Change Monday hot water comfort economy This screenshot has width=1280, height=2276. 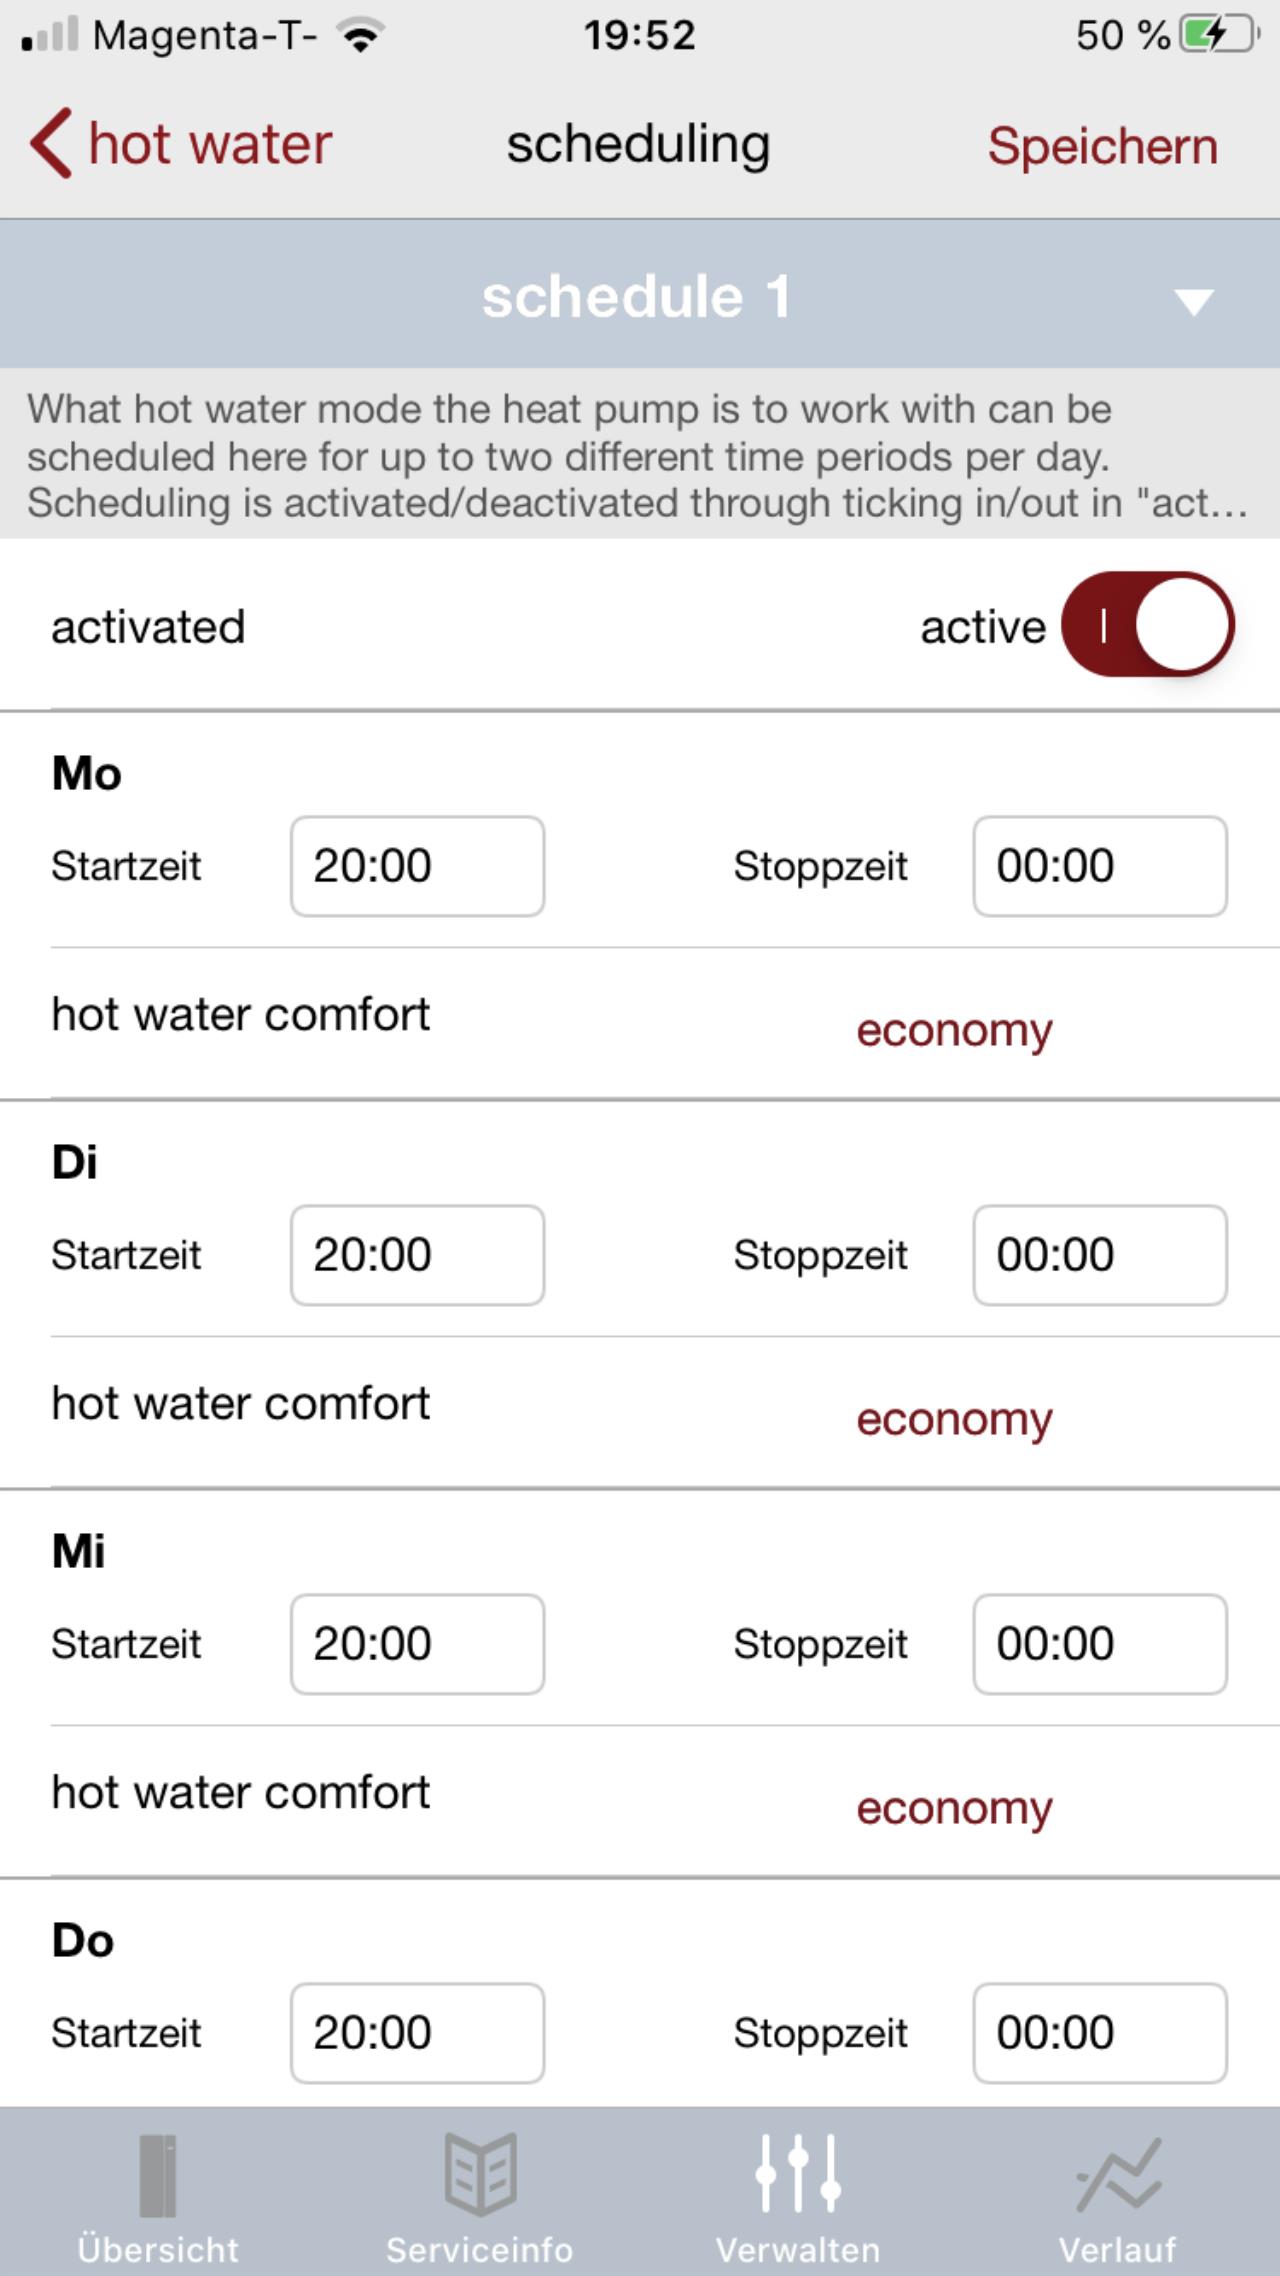pyautogui.click(x=954, y=1030)
